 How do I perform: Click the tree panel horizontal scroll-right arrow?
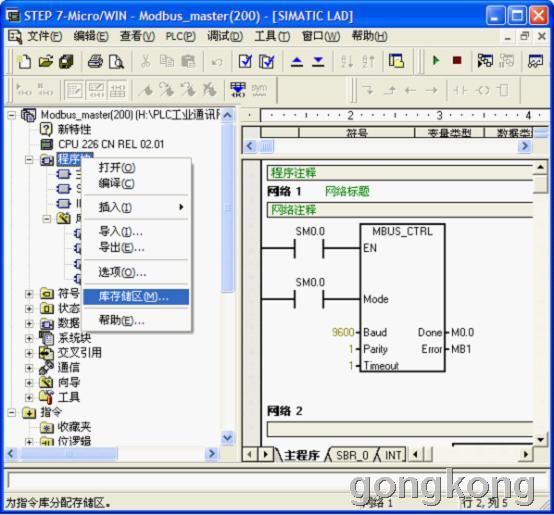click(212, 454)
